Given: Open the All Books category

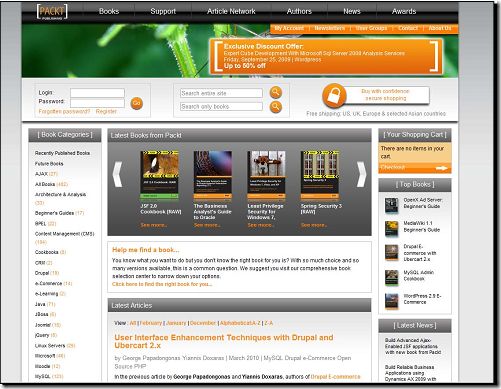Looking at the screenshot, I should [x=51, y=184].
